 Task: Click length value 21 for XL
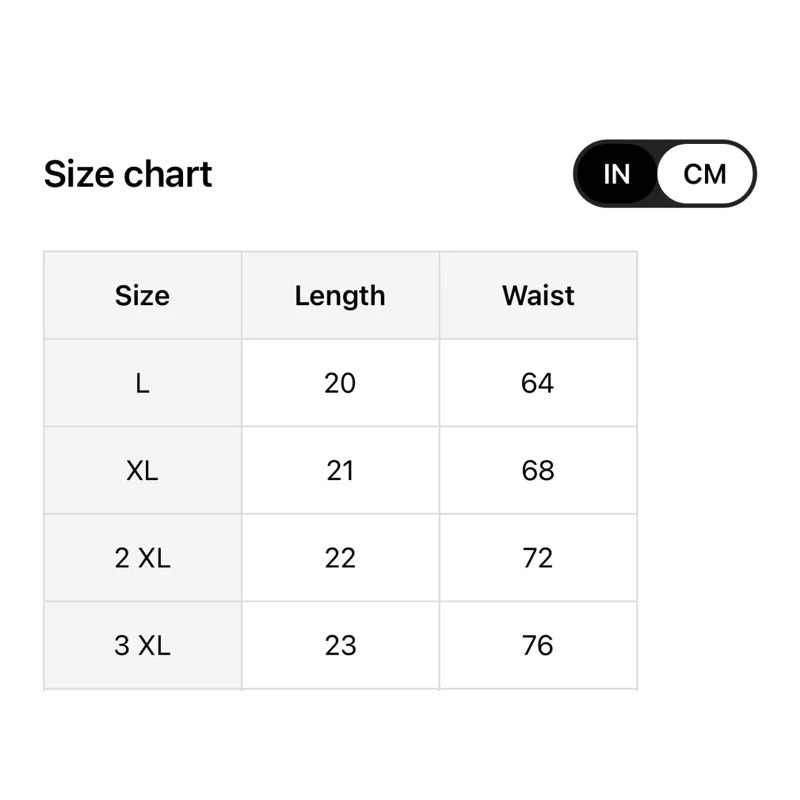pyautogui.click(x=340, y=471)
